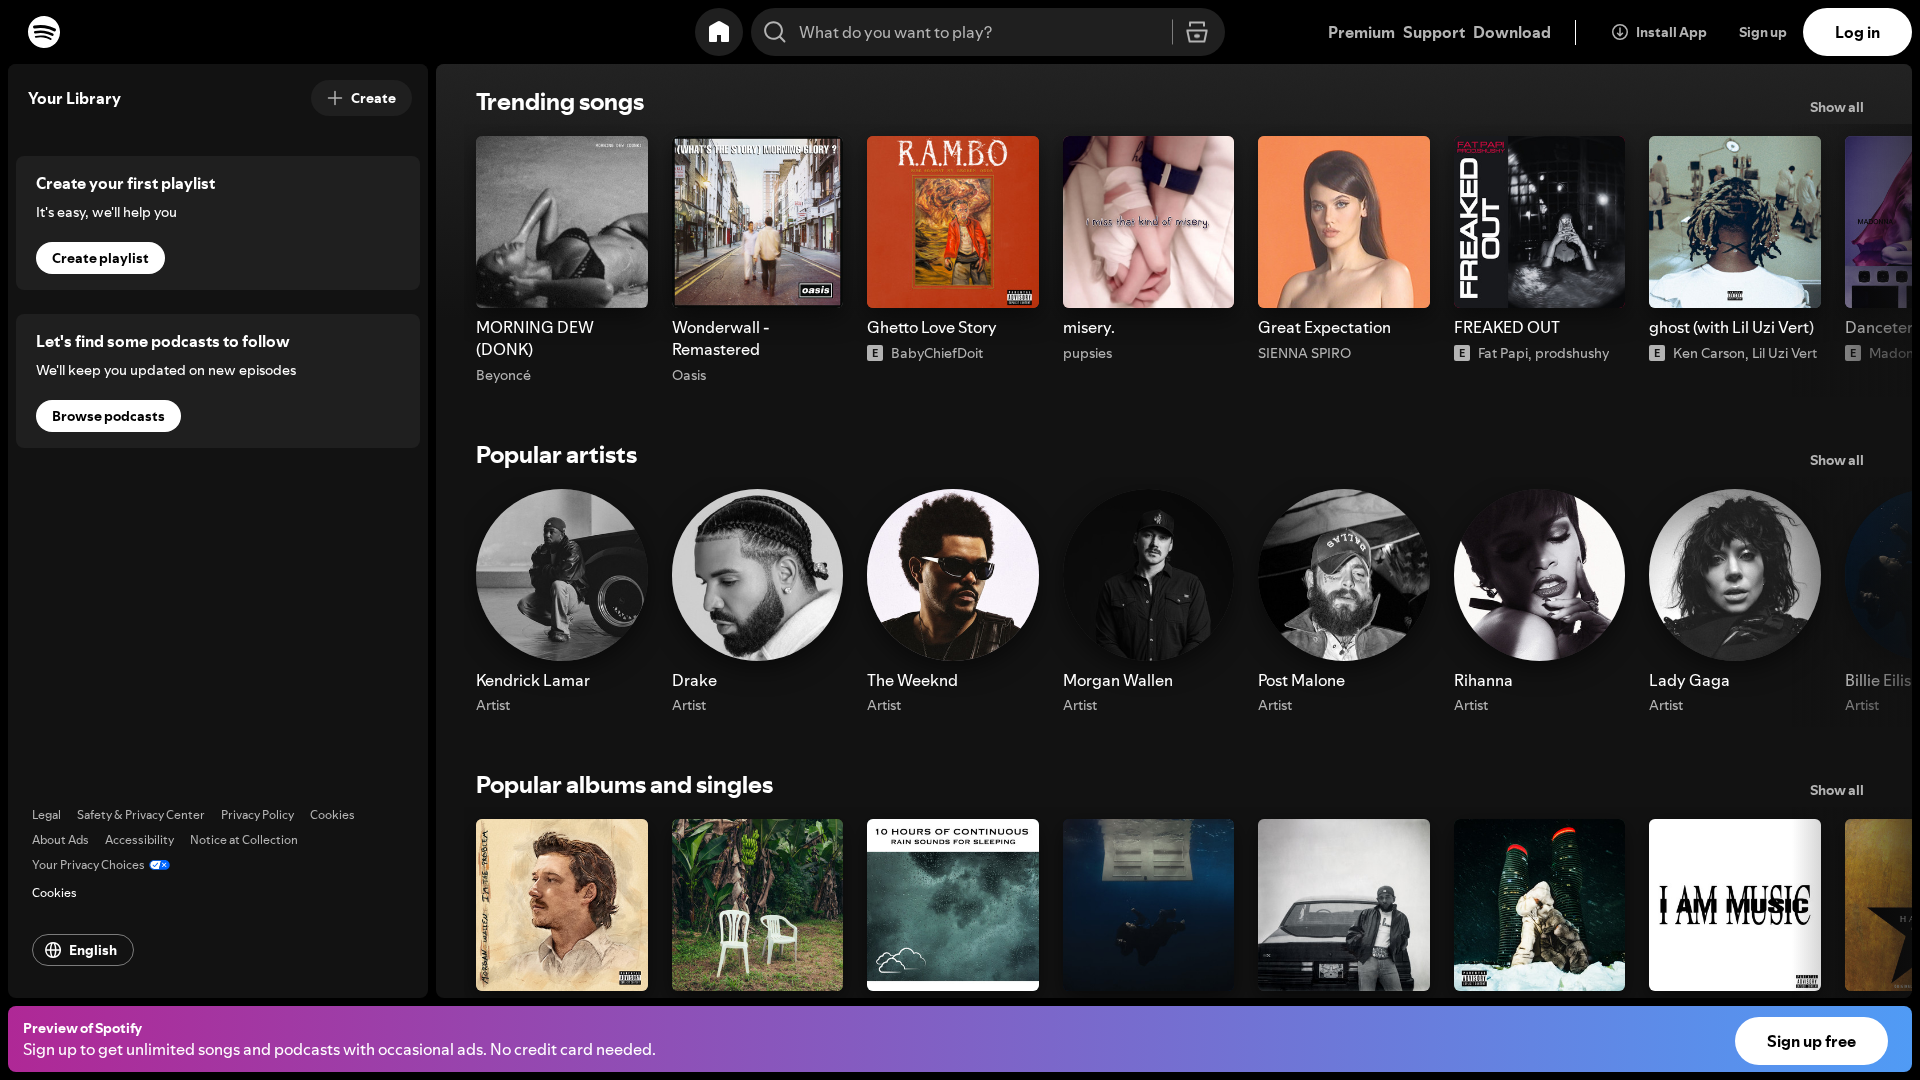Click the Lil Uzi Vert artist link
This screenshot has width=1920, height=1080.
pyautogui.click(x=1784, y=353)
